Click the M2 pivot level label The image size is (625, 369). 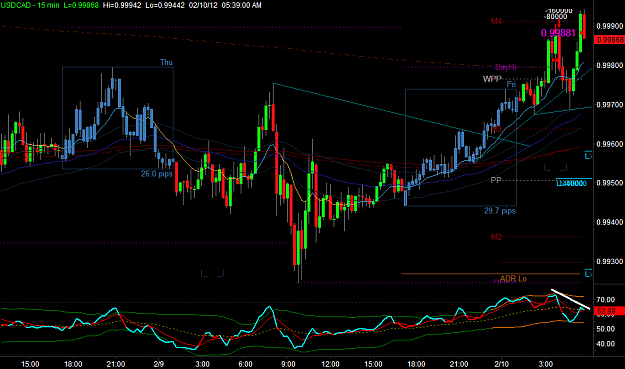496,237
